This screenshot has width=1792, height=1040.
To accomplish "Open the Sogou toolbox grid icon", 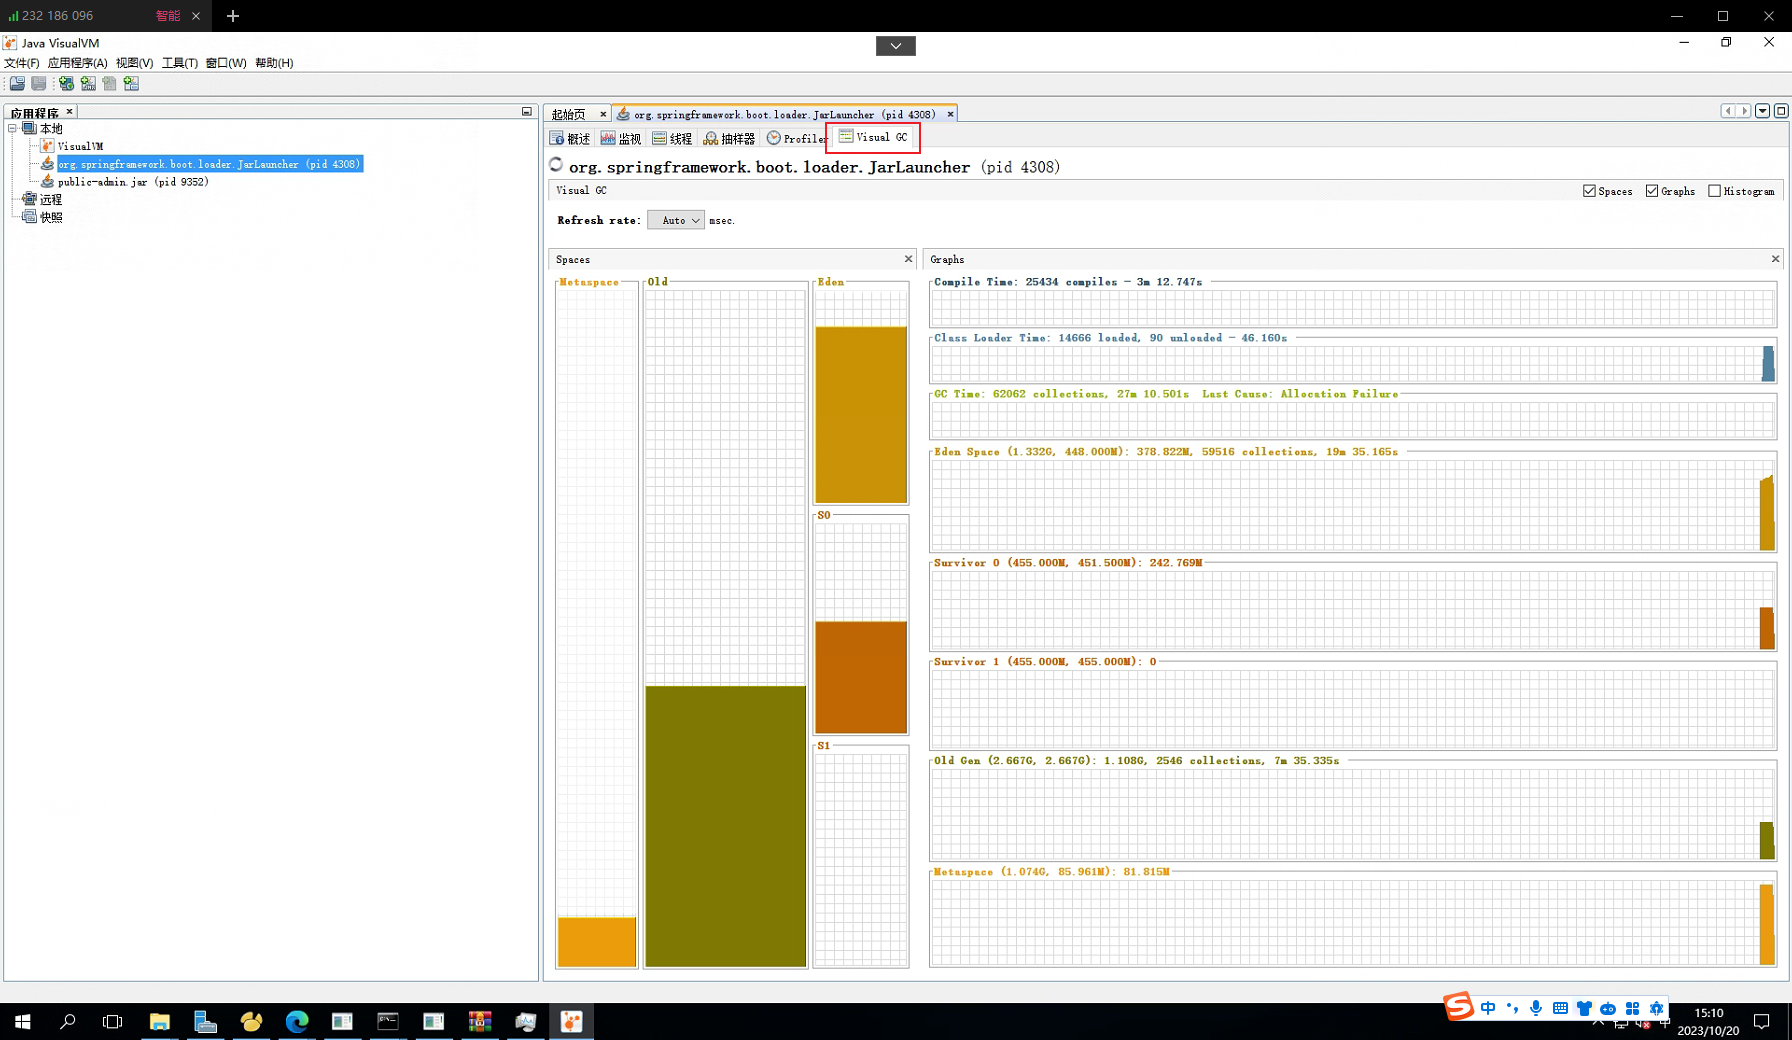I will pyautogui.click(x=1632, y=1008).
